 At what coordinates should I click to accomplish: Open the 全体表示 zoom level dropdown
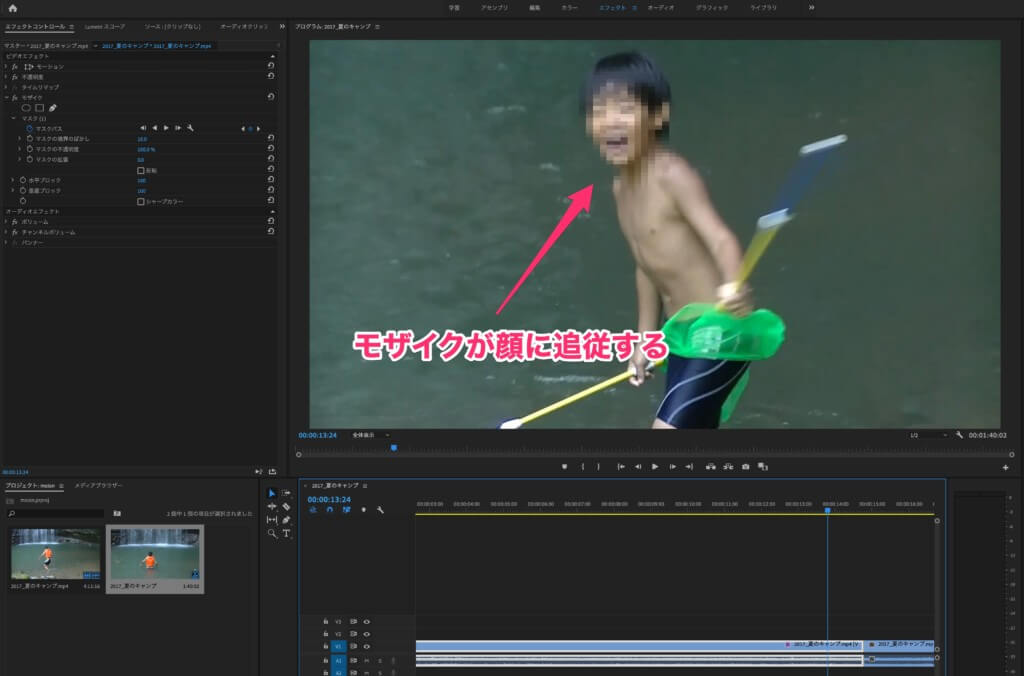[368, 435]
